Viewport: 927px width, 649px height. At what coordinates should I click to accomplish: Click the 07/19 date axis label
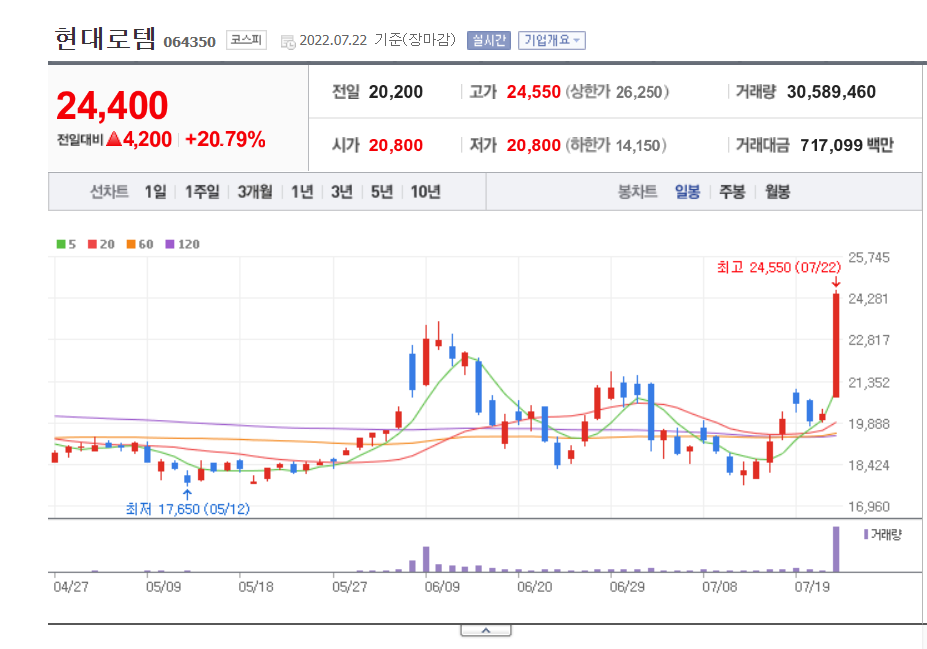click(812, 587)
